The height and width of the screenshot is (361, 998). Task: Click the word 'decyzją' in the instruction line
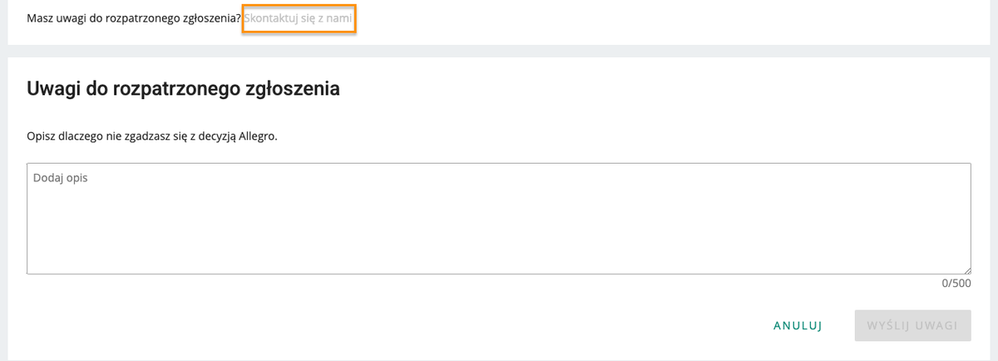click(x=221, y=137)
